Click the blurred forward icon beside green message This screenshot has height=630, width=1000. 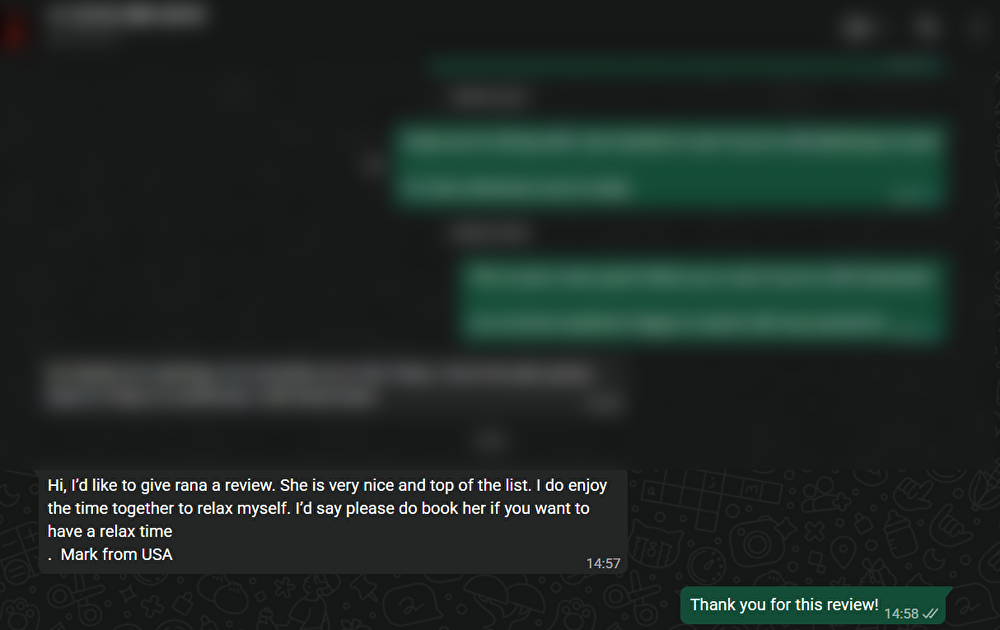coord(372,165)
